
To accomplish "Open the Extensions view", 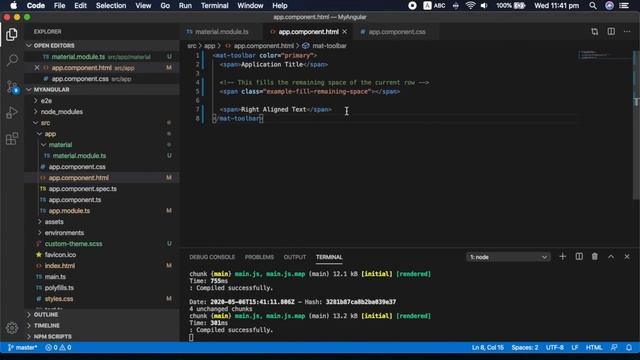I will tap(12, 139).
